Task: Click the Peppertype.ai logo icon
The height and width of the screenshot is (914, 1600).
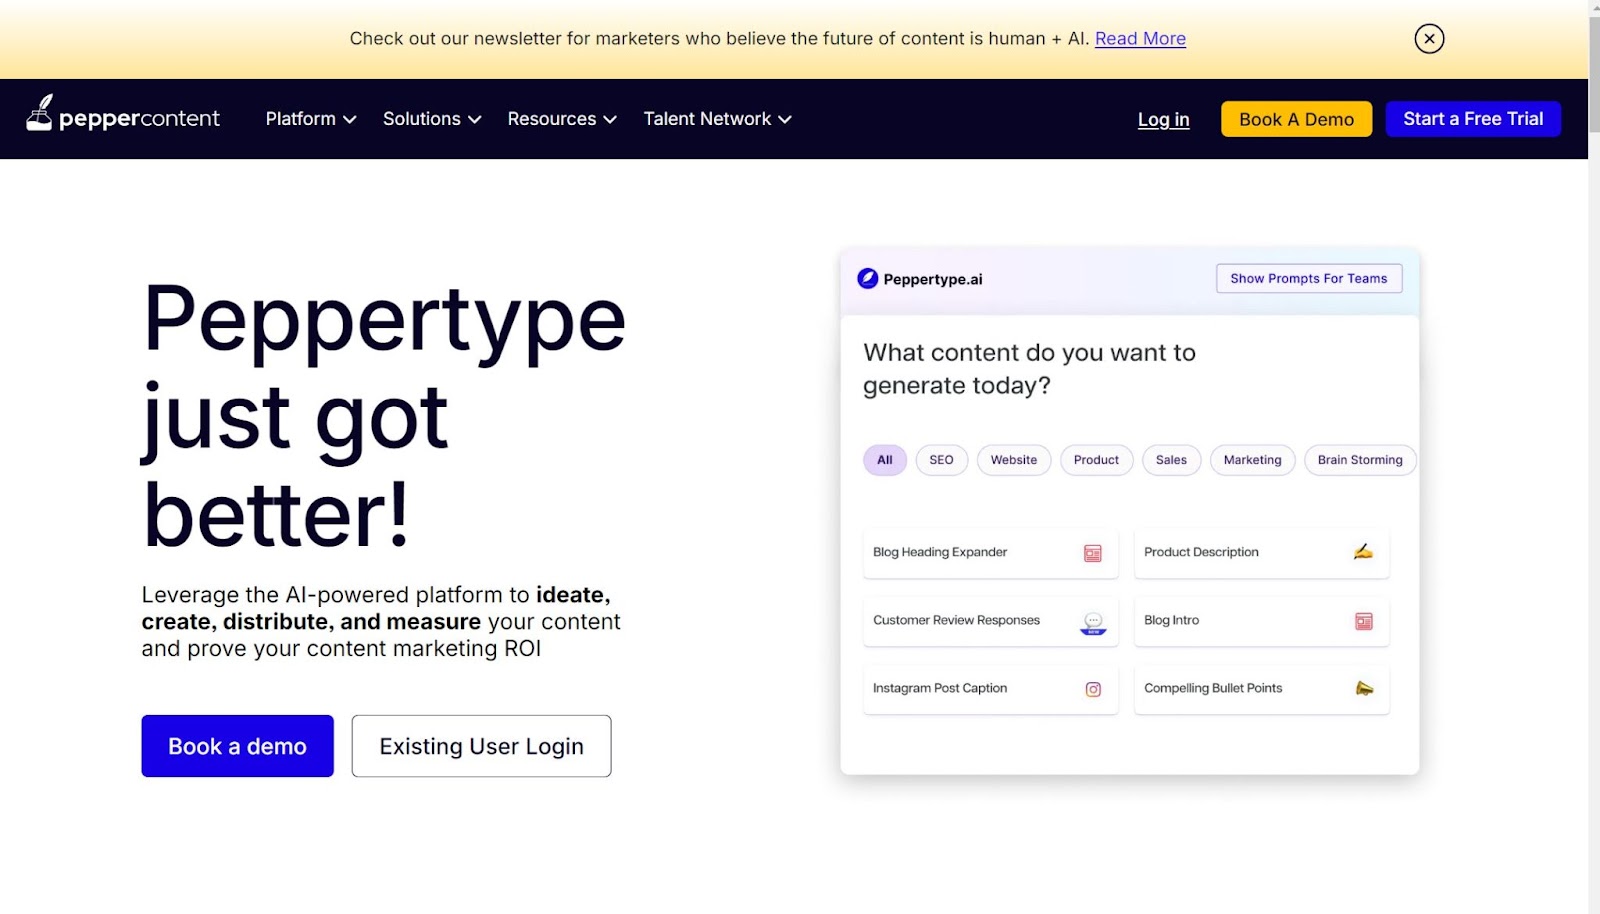Action: [867, 279]
